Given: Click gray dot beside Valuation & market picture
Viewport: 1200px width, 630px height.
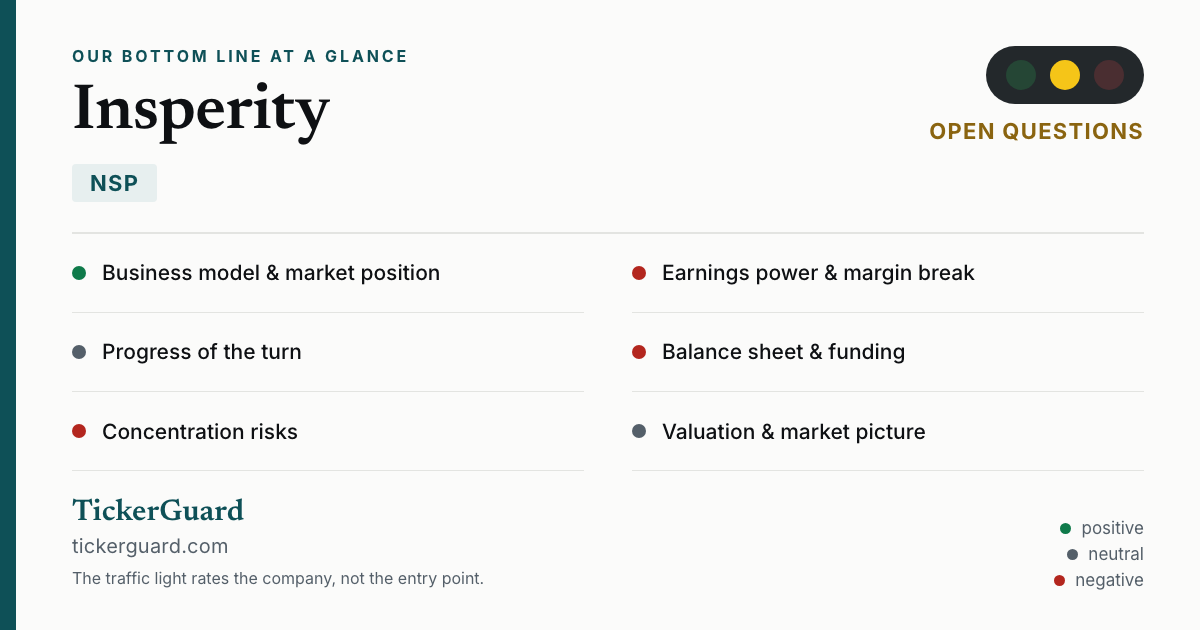Looking at the screenshot, I should pos(639,432).
